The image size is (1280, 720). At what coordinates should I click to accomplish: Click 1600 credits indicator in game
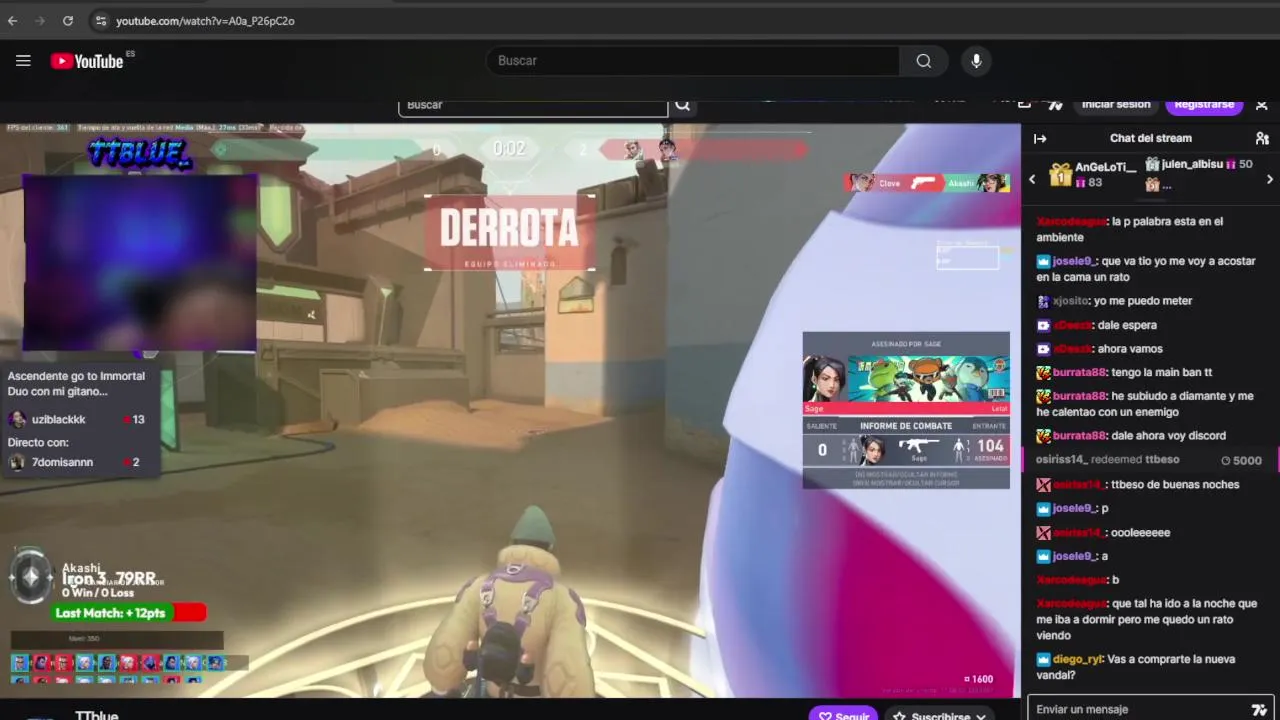[978, 679]
